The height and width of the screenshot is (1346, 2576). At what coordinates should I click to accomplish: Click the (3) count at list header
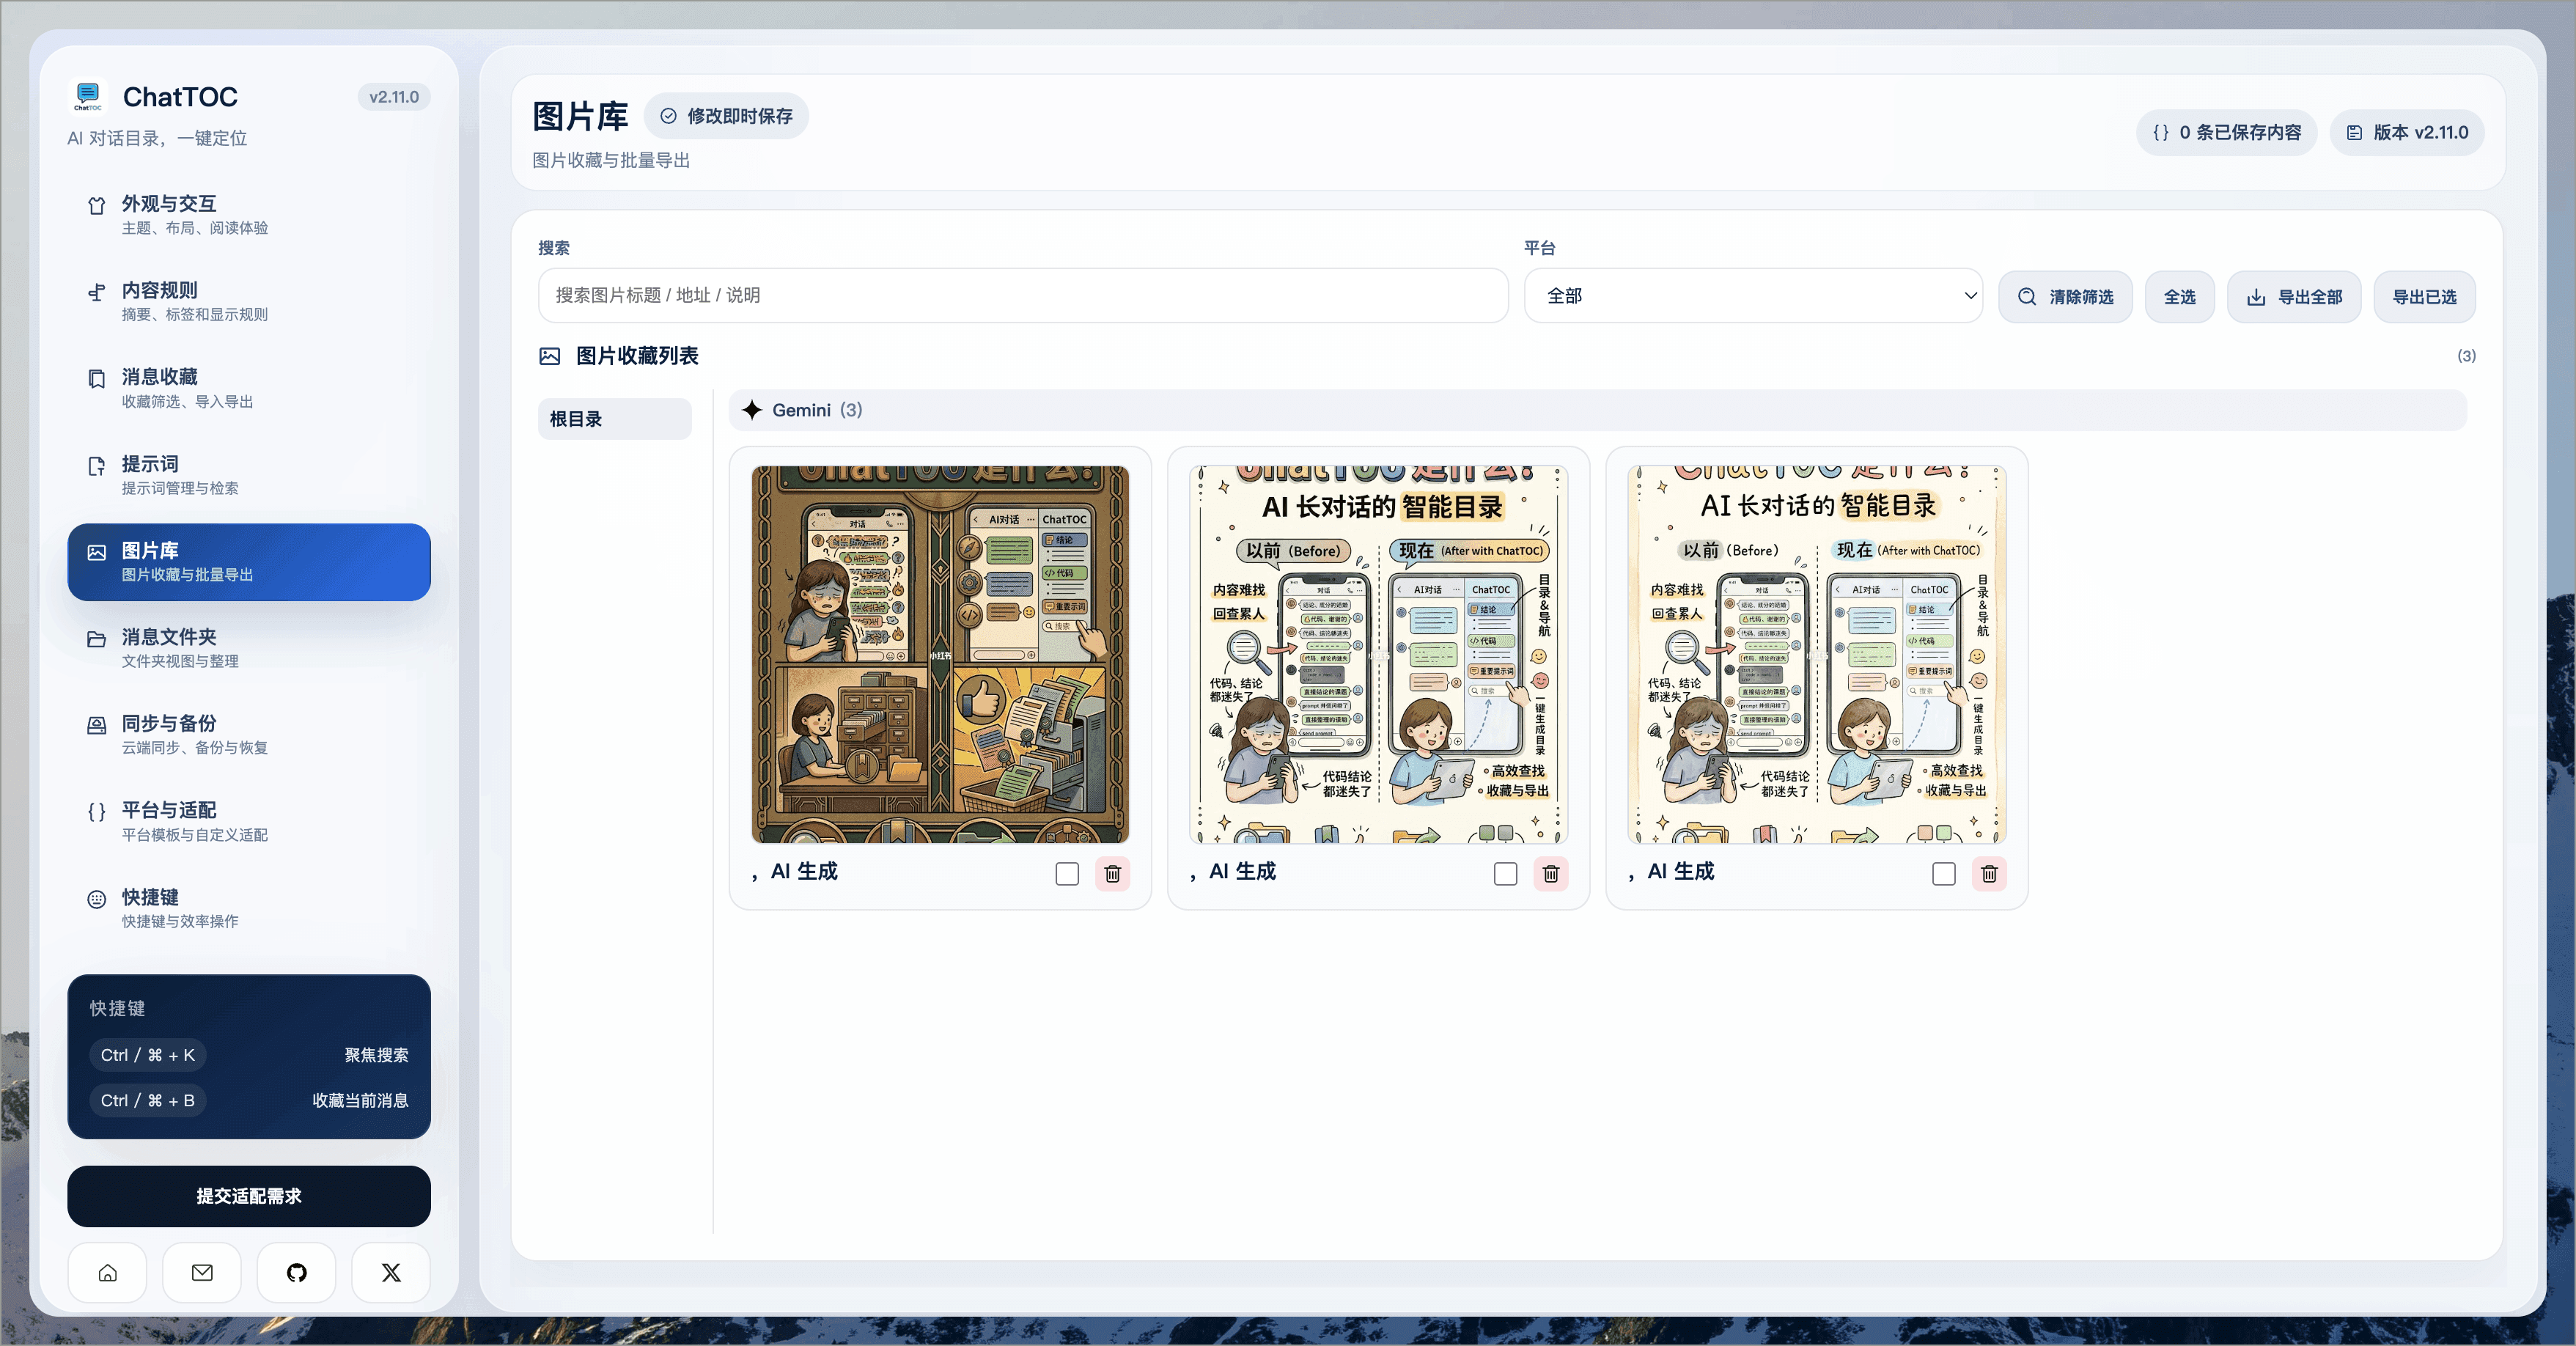point(2466,356)
